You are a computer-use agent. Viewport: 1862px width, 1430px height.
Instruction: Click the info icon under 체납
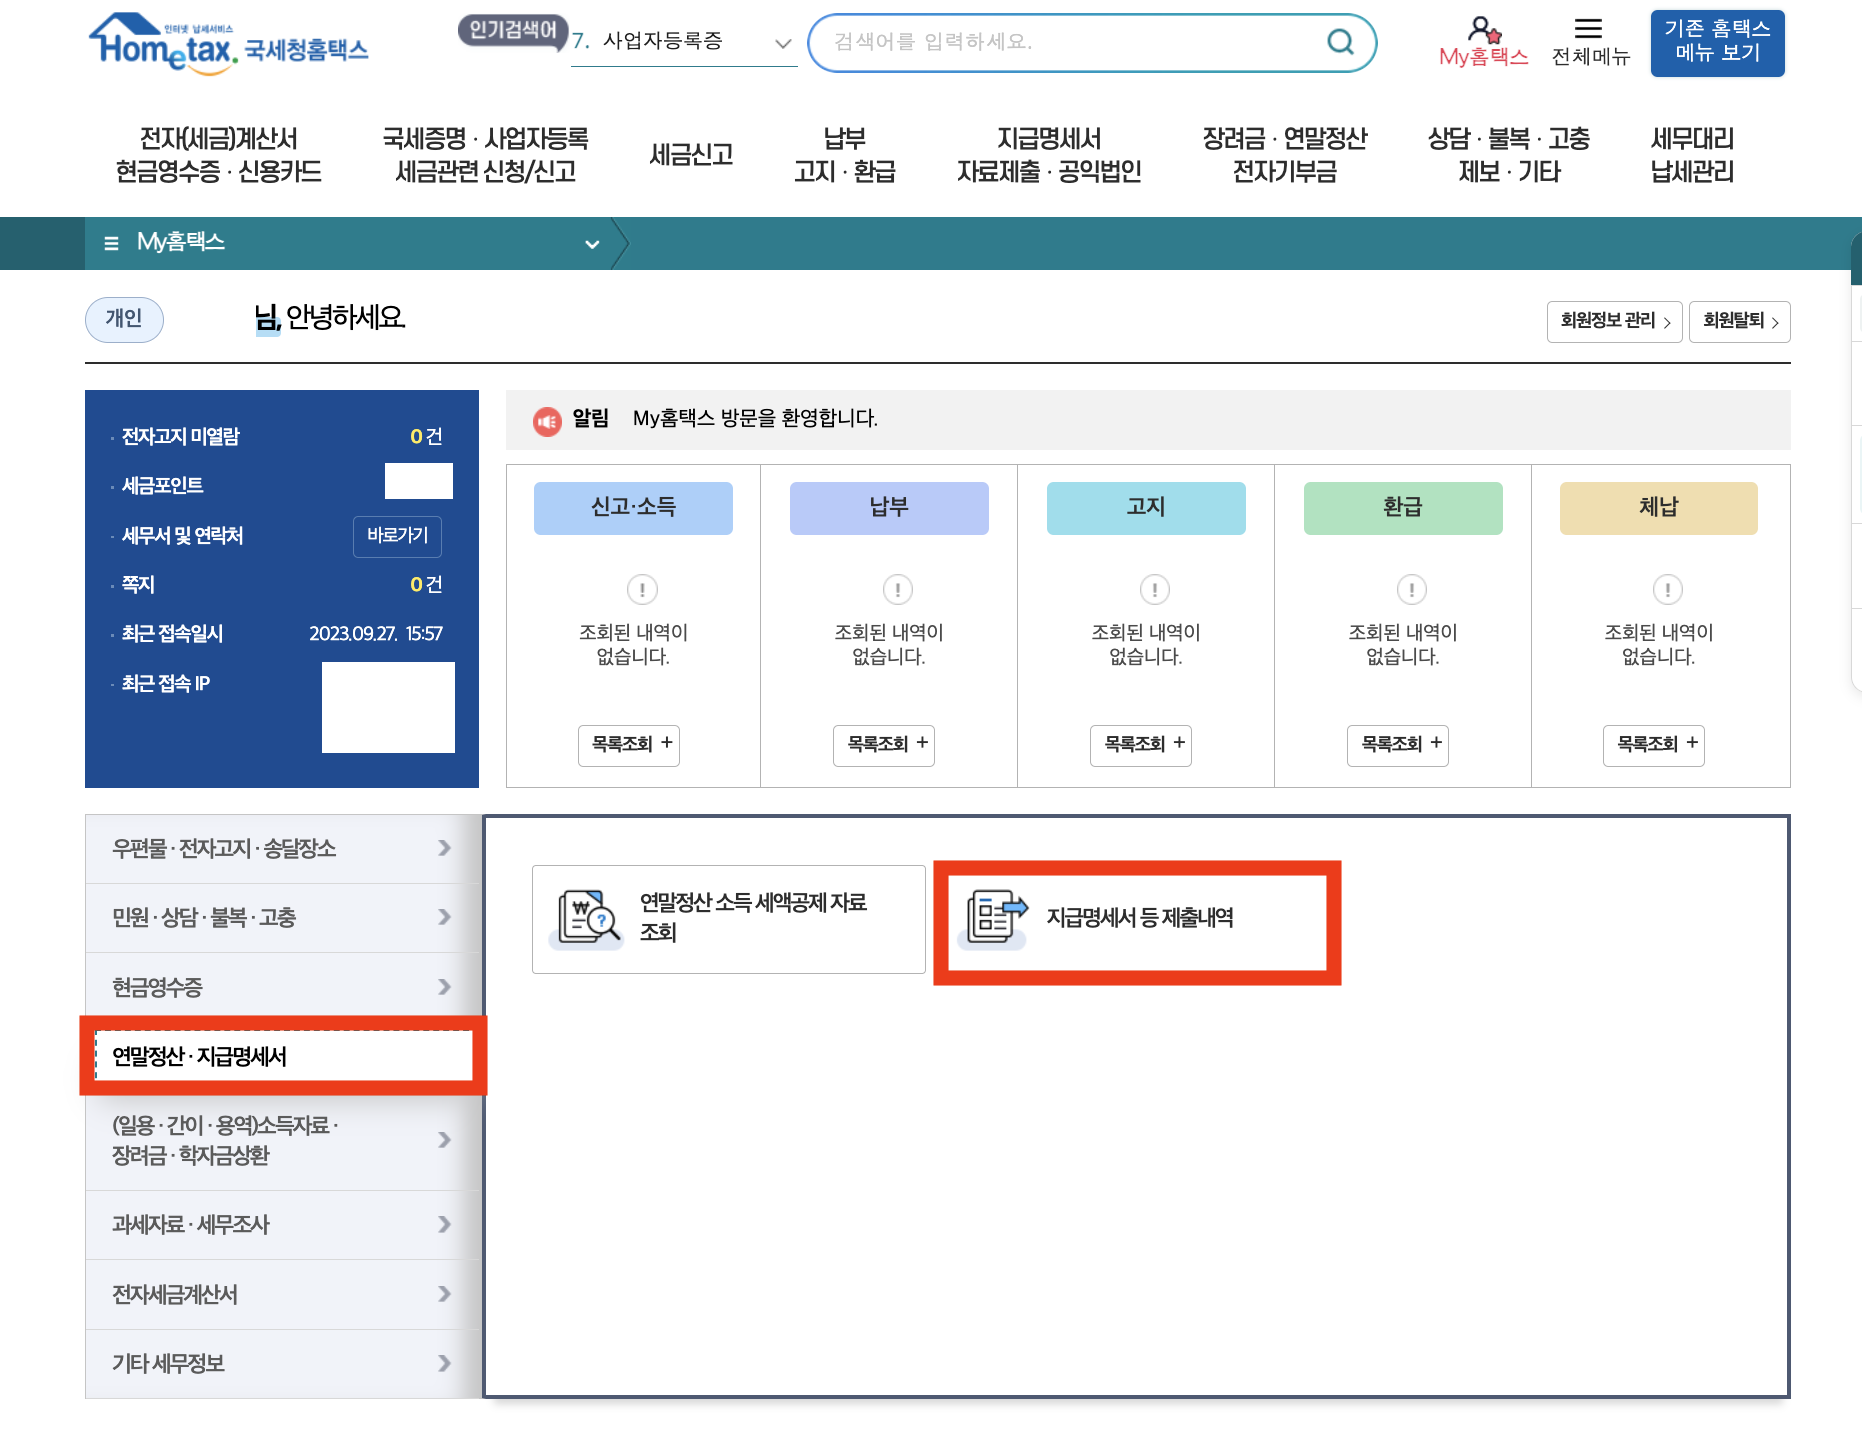tap(1668, 590)
